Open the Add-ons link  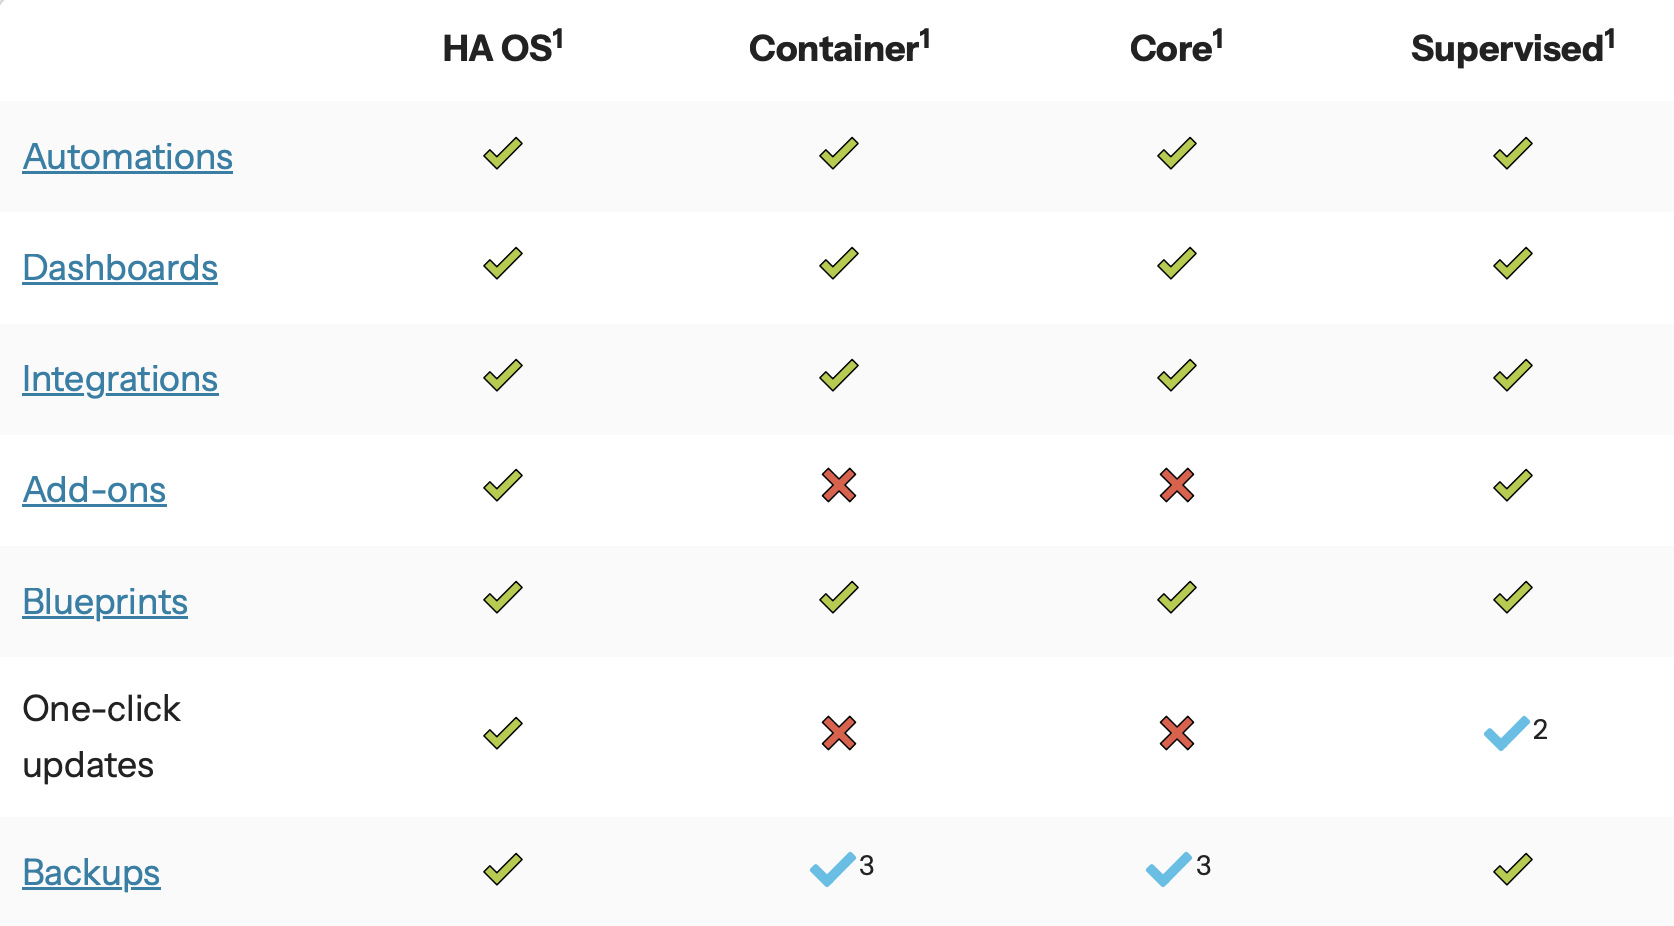(94, 490)
